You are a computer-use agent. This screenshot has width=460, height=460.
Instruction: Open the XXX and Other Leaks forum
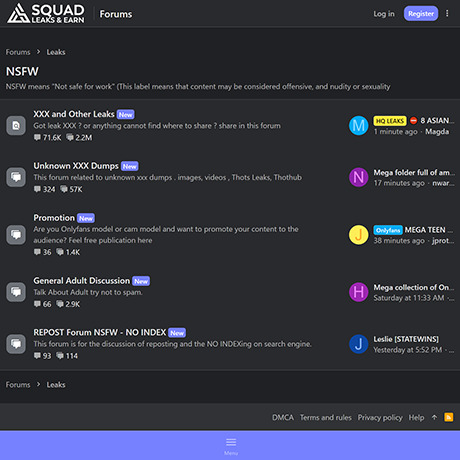(x=74, y=114)
